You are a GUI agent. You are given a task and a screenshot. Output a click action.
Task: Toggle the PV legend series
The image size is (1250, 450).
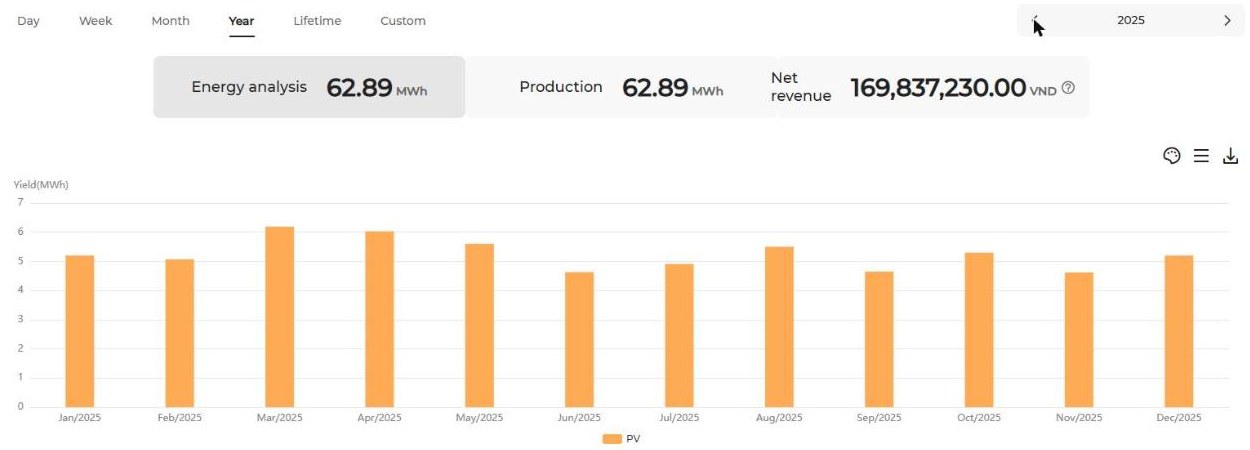click(x=621, y=439)
